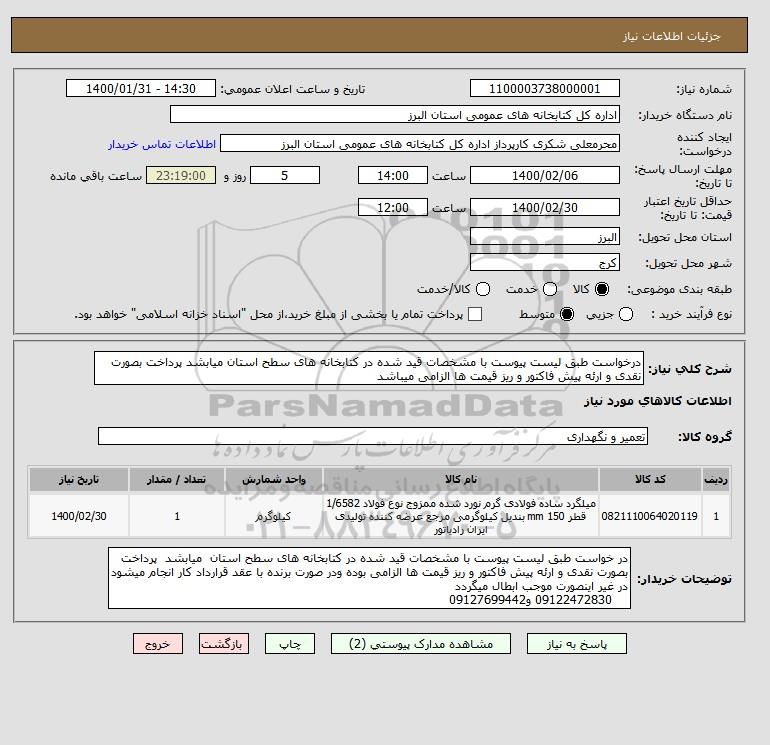Select the خدمت radio button
The height and width of the screenshot is (745, 770).
(550, 289)
